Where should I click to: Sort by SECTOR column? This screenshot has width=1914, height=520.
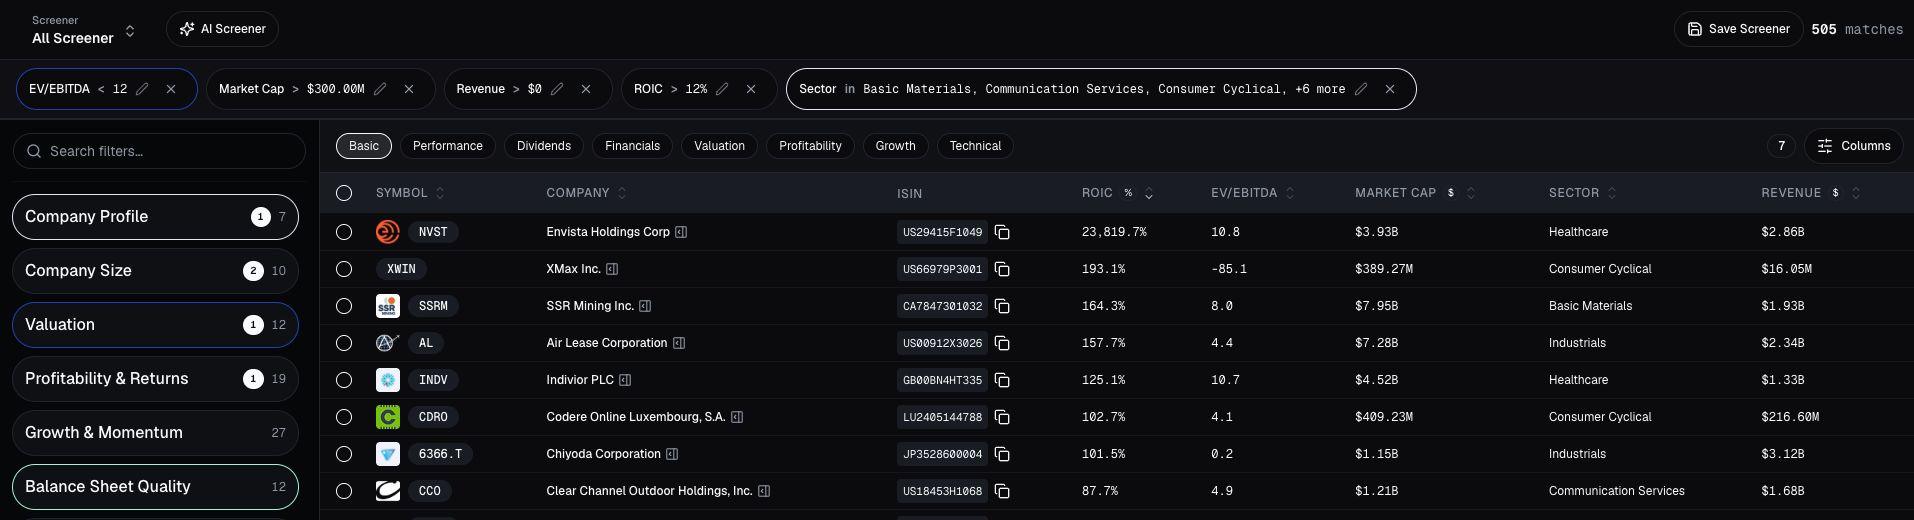tap(1583, 193)
